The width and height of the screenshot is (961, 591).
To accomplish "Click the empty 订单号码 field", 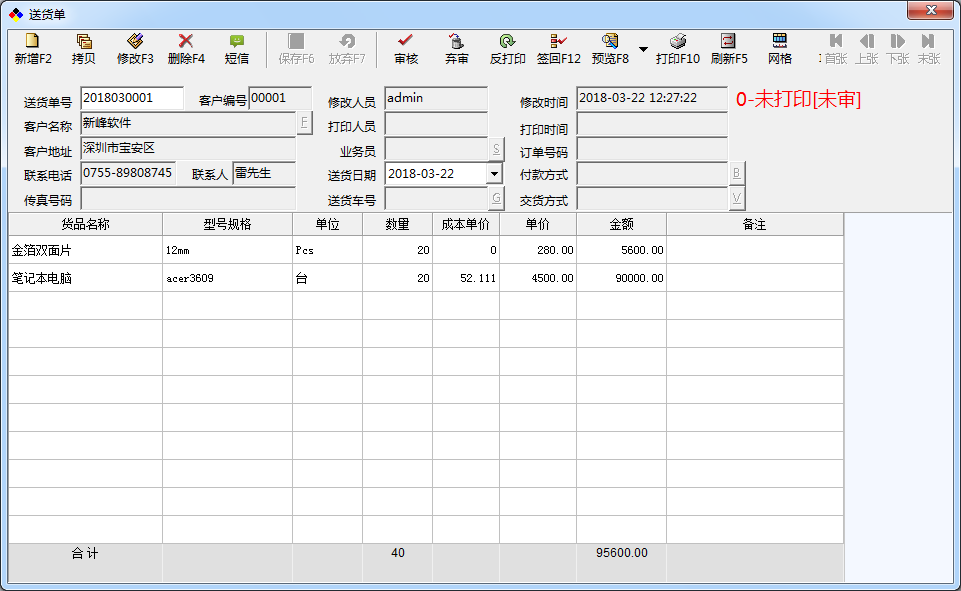I will tap(652, 149).
